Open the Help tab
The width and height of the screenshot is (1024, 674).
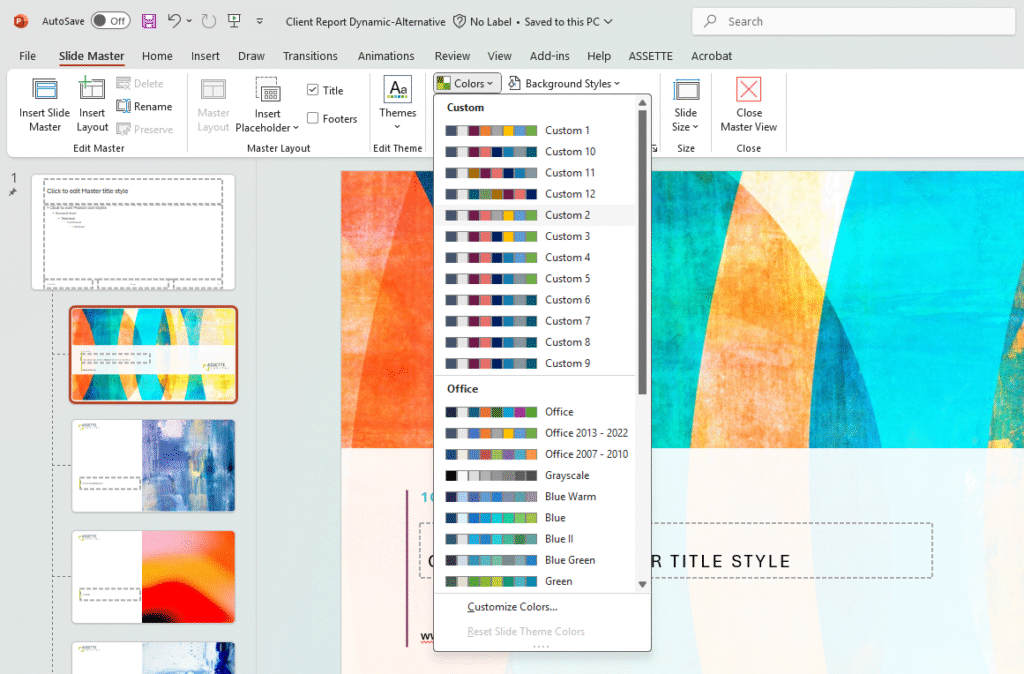click(x=599, y=56)
